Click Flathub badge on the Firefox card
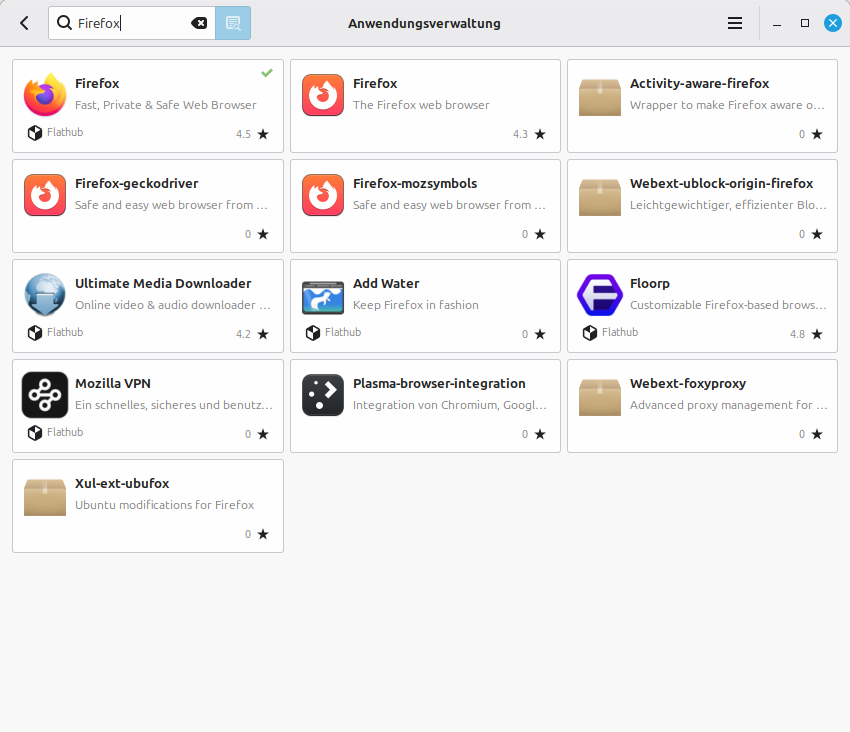 click(55, 132)
